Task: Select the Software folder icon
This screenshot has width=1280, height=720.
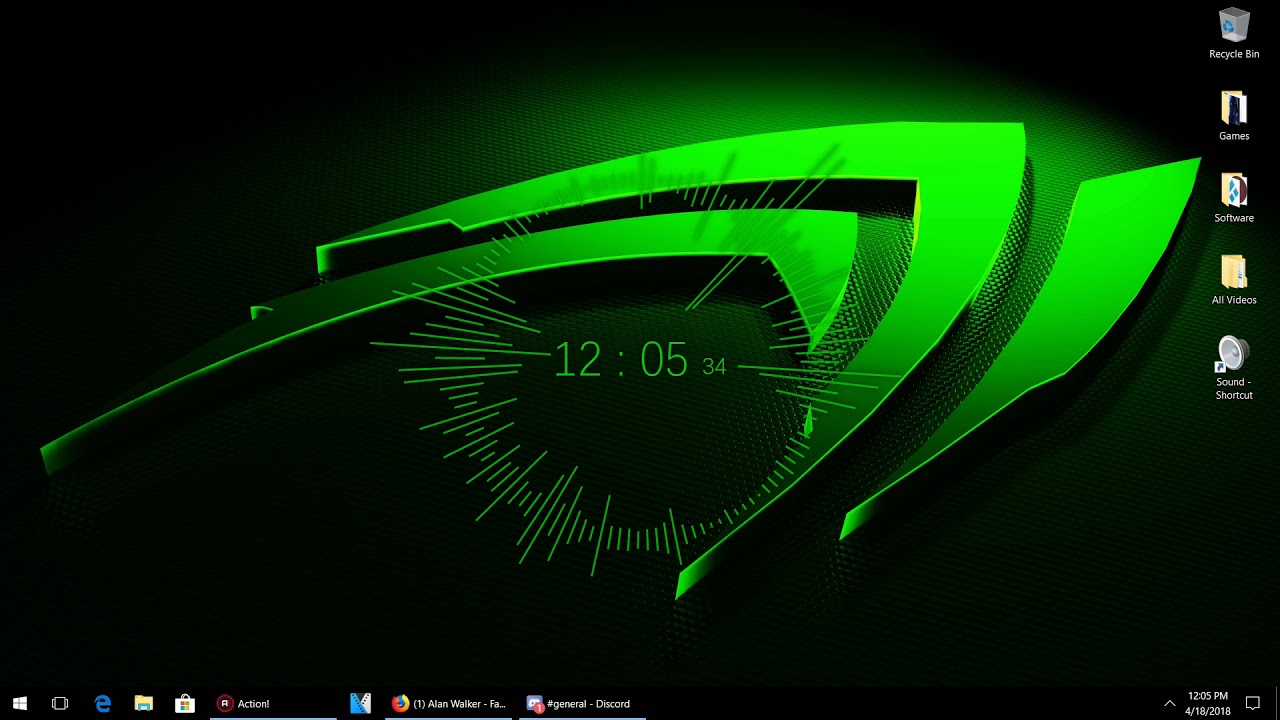Action: coord(1234,198)
